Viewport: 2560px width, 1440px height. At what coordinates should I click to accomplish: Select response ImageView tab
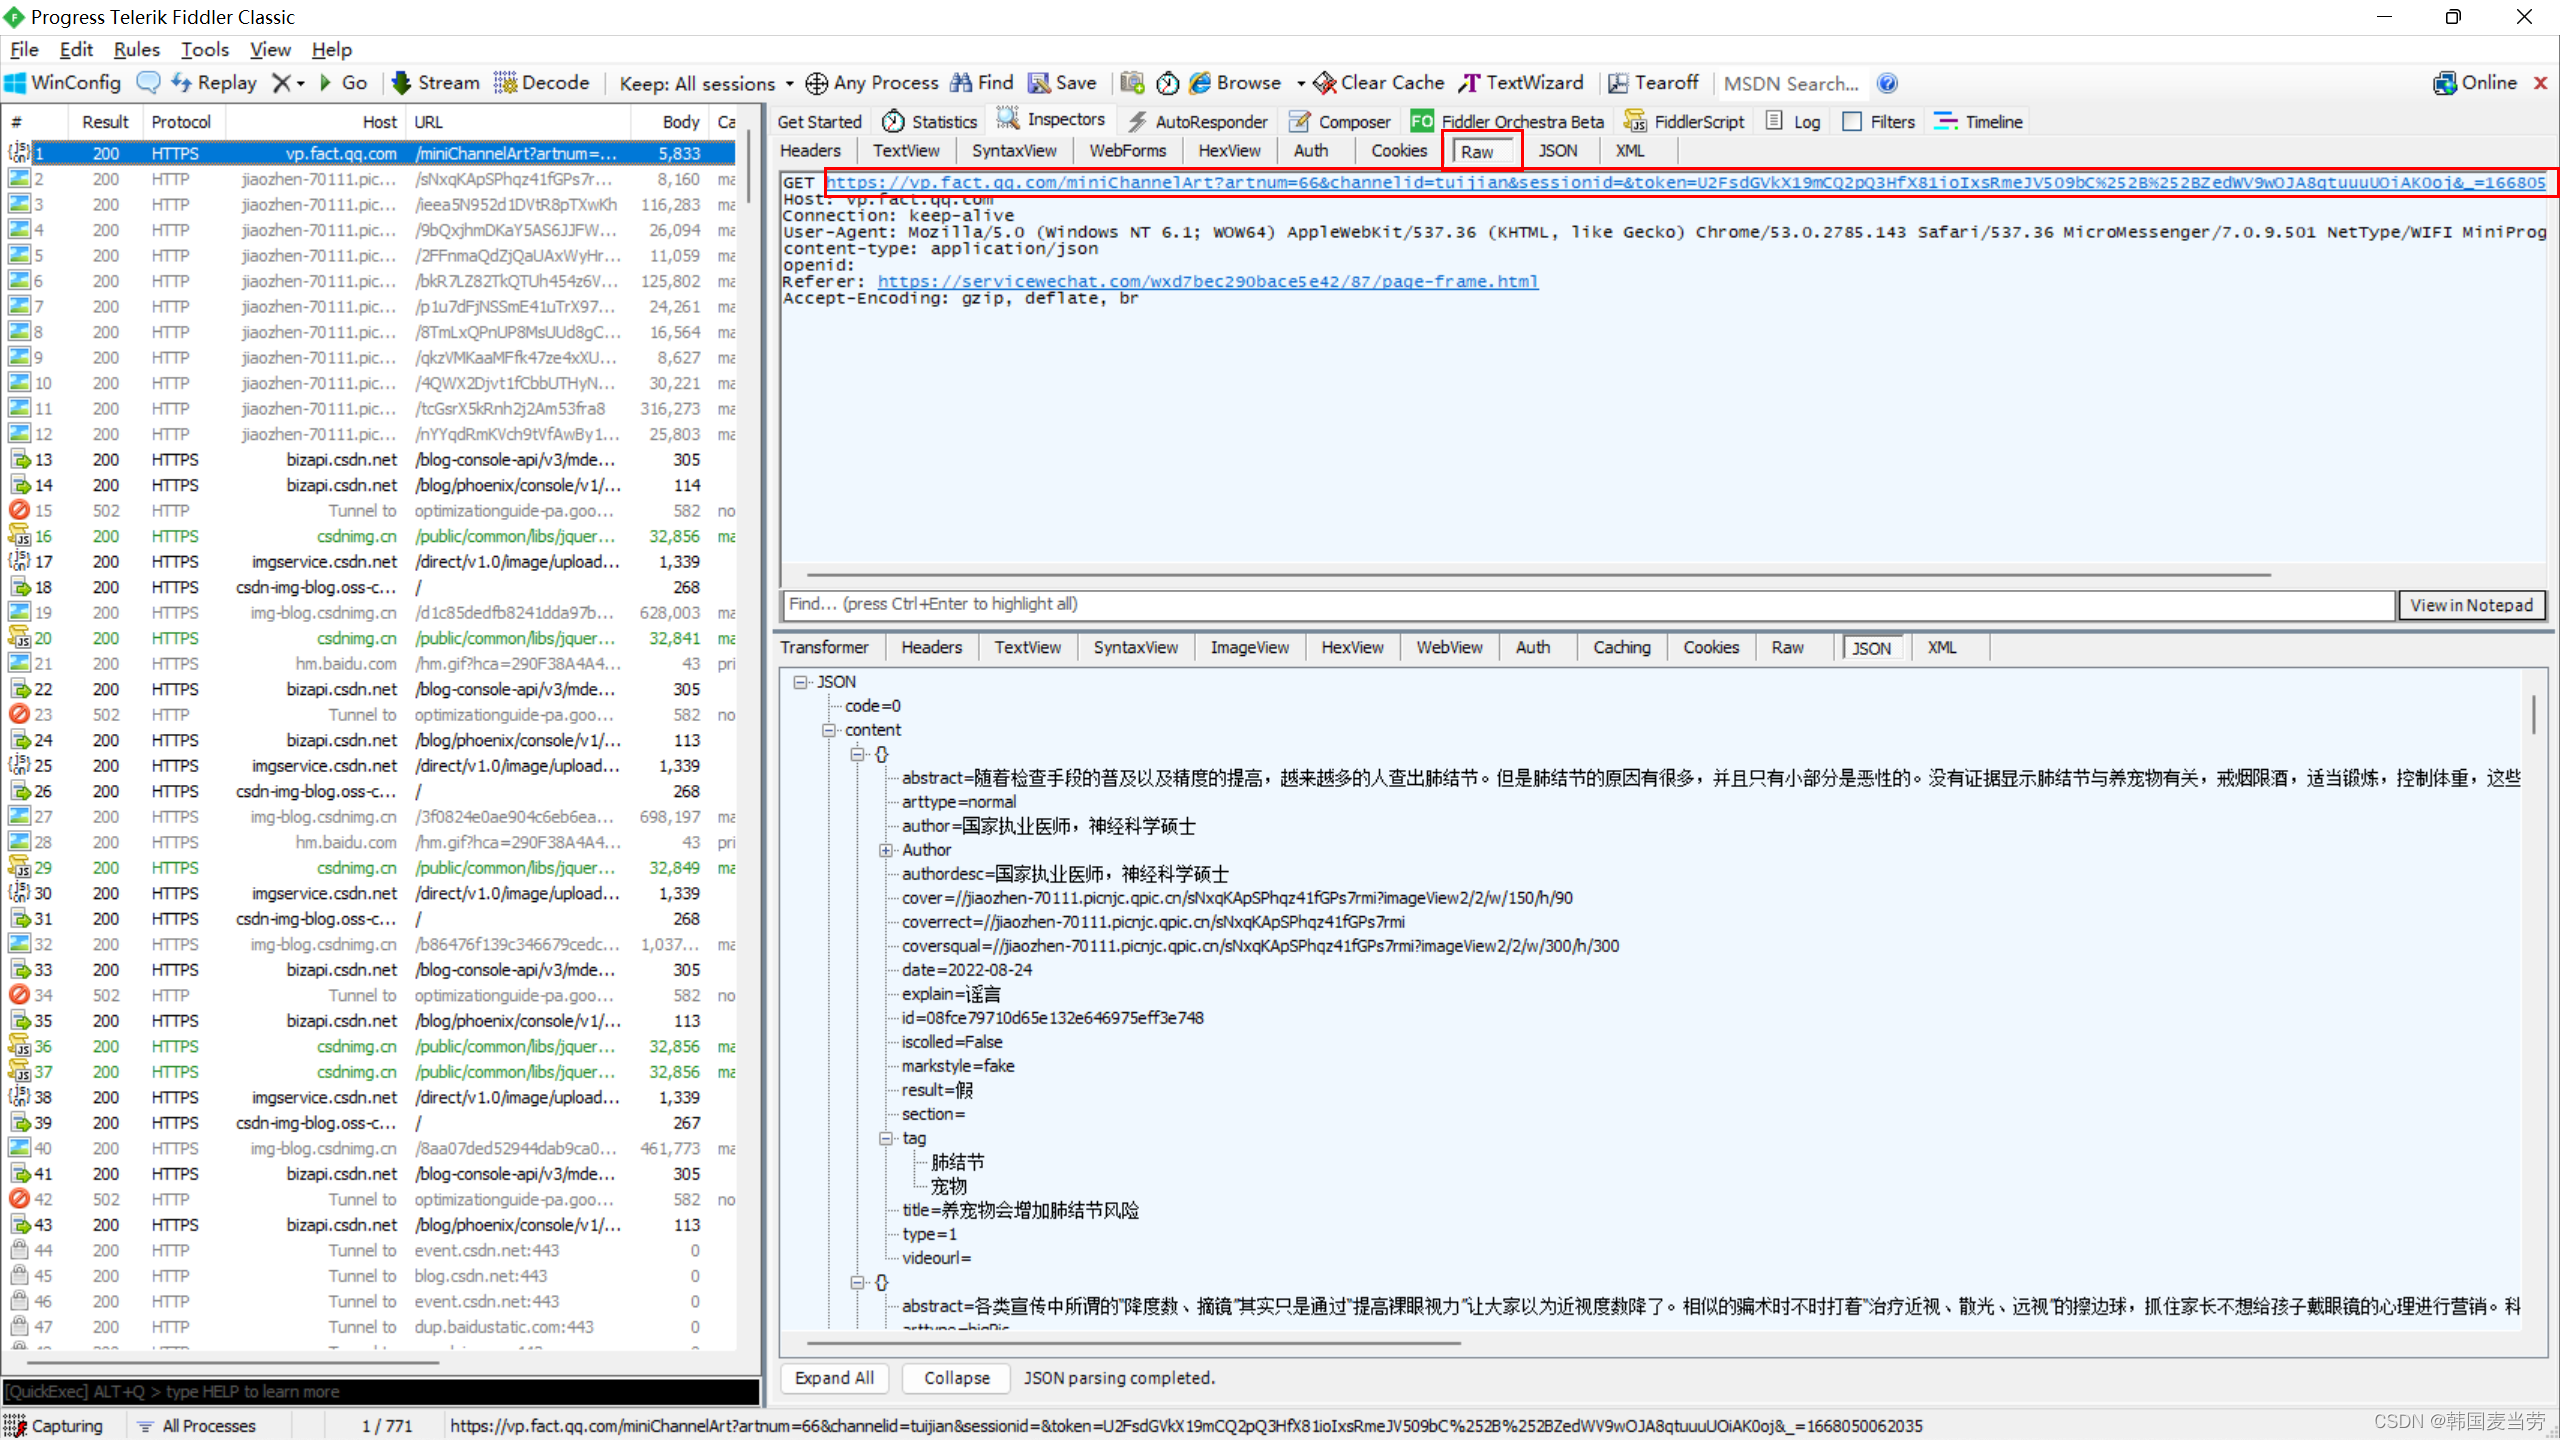[1249, 648]
